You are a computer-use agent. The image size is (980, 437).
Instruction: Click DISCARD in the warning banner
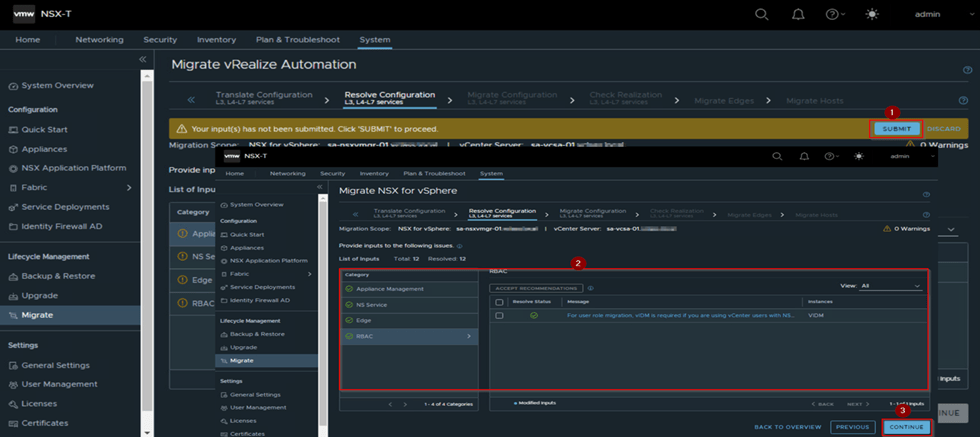click(x=943, y=129)
